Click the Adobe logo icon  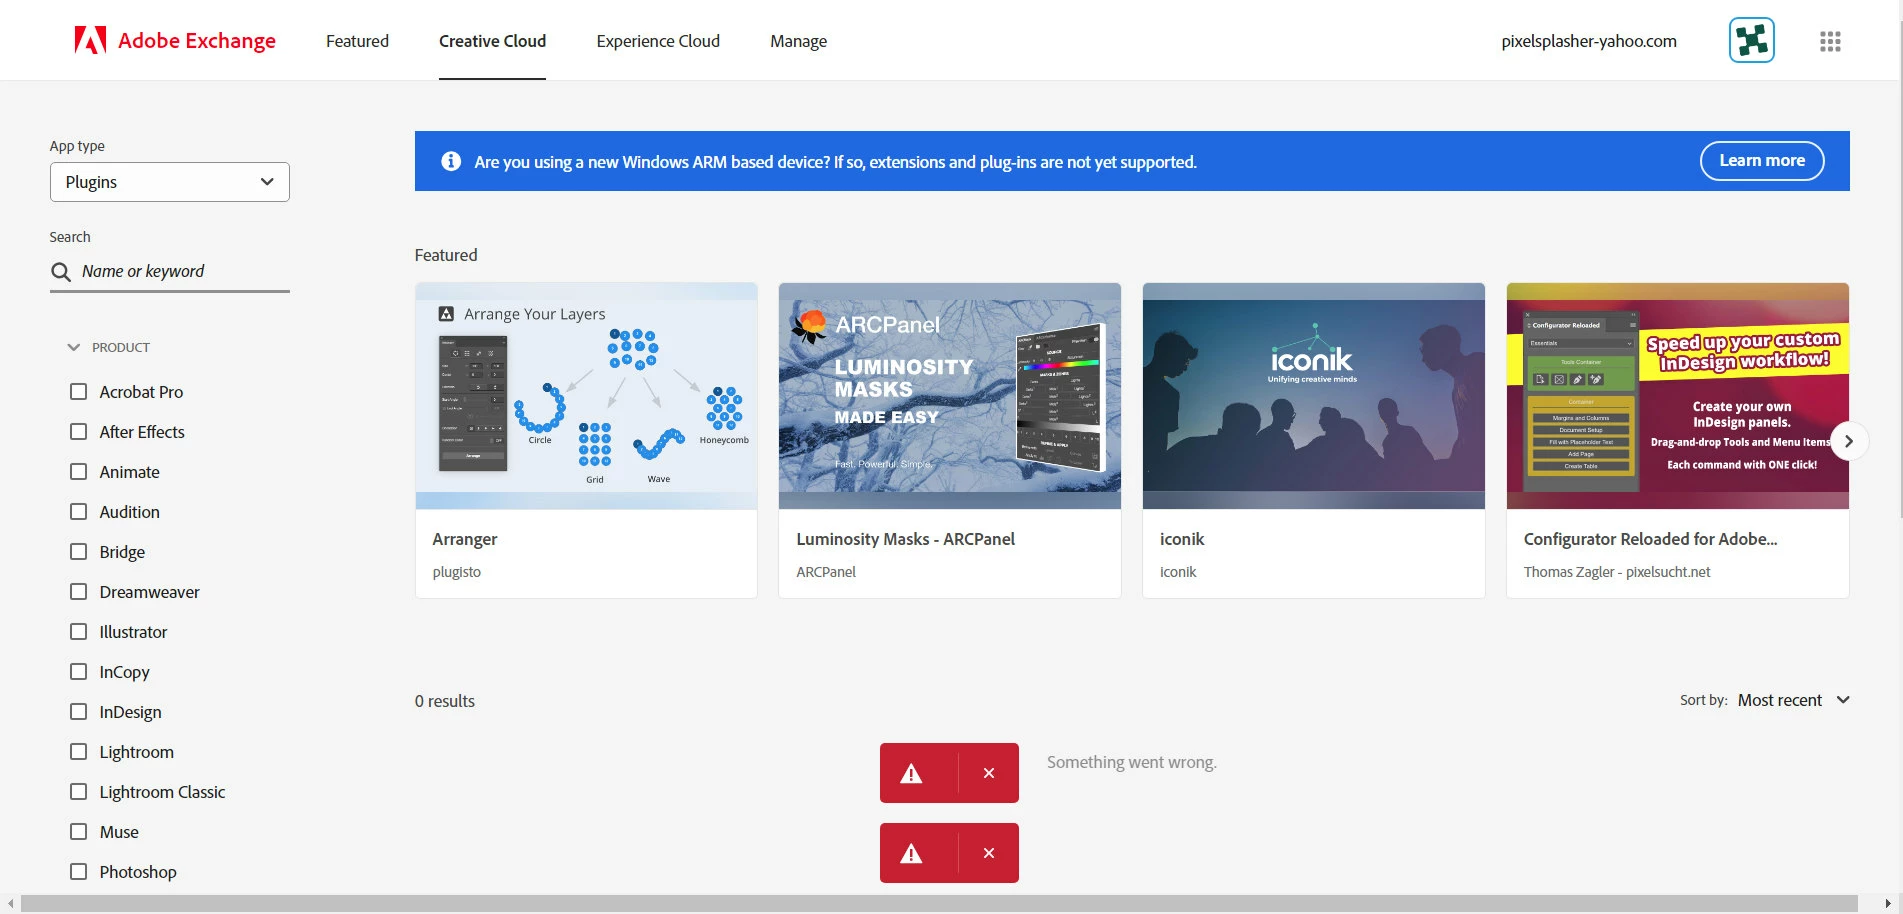(90, 40)
